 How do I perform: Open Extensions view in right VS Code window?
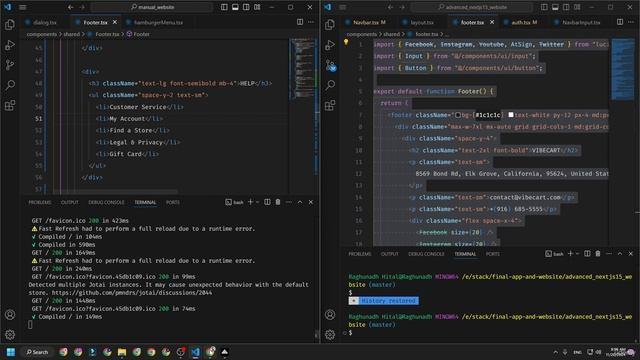pyautogui.click(x=330, y=105)
